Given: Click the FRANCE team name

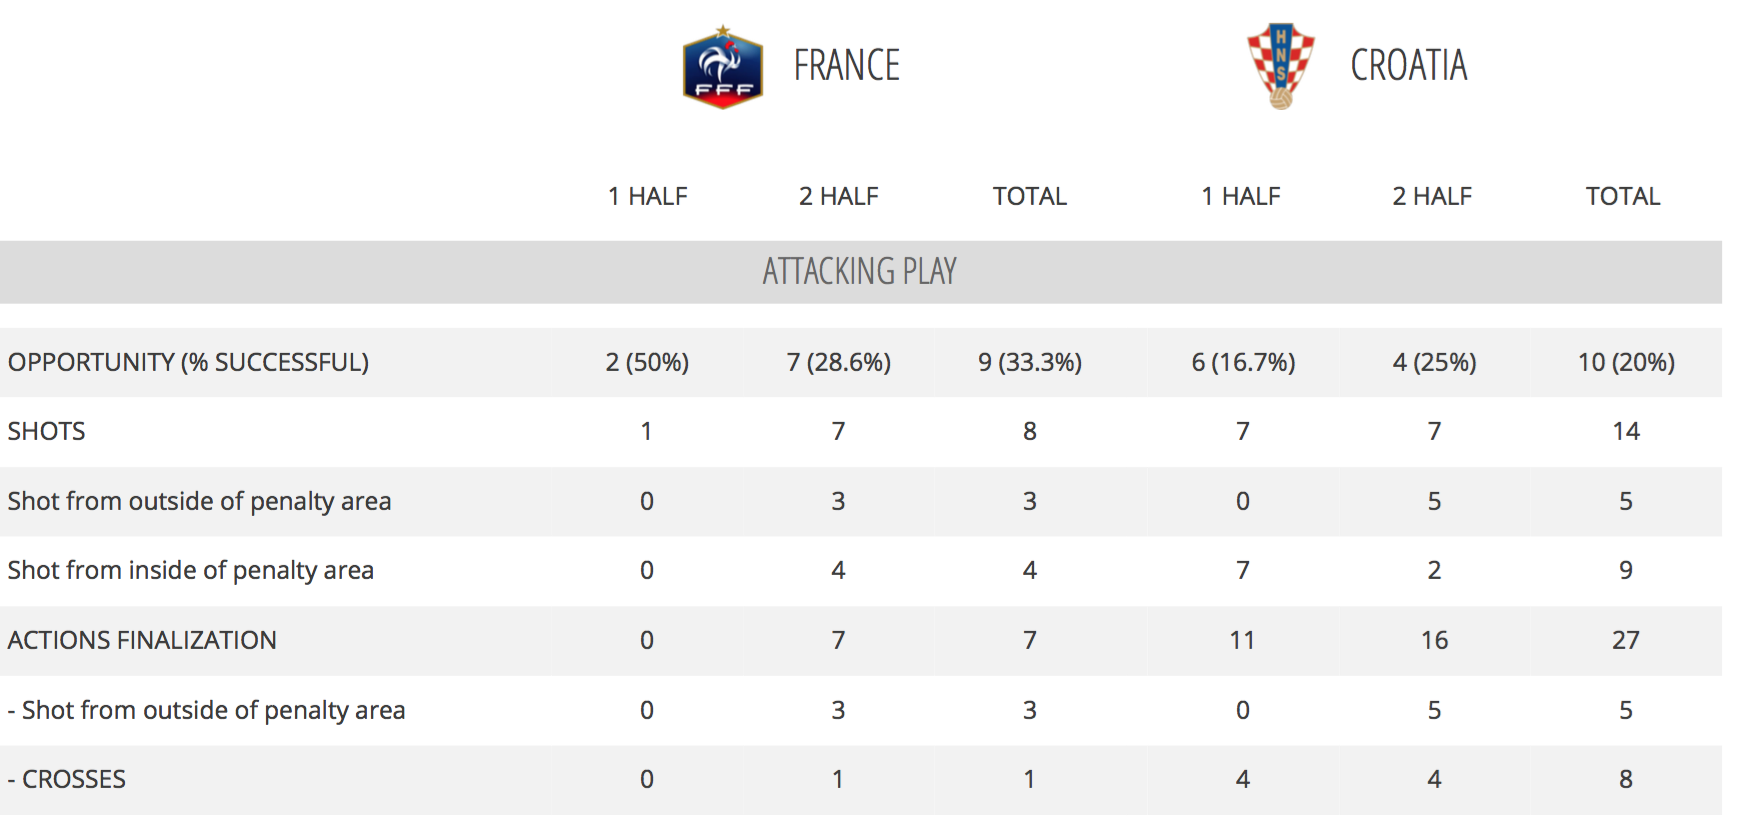Looking at the screenshot, I should point(846,66).
